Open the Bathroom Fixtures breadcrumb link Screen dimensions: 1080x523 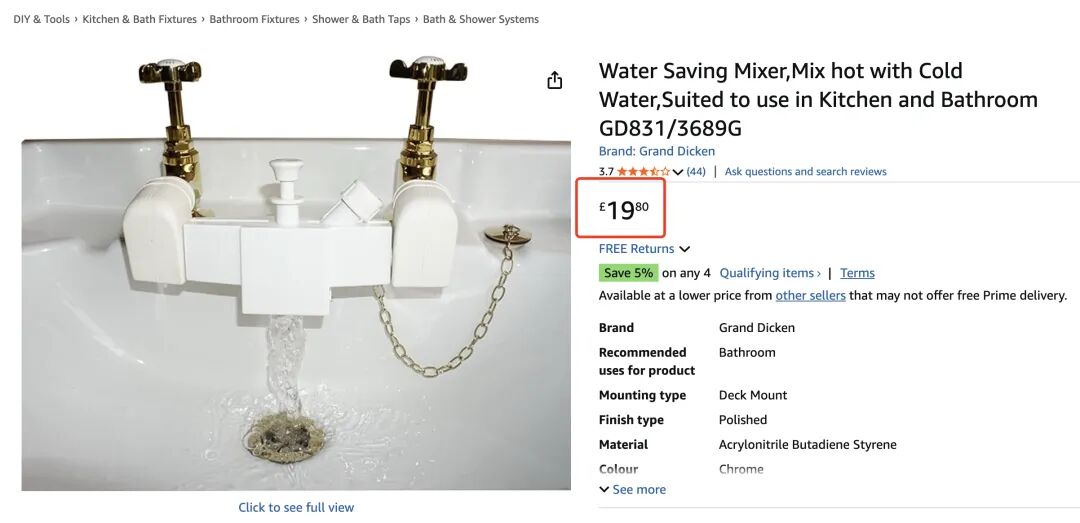point(254,19)
